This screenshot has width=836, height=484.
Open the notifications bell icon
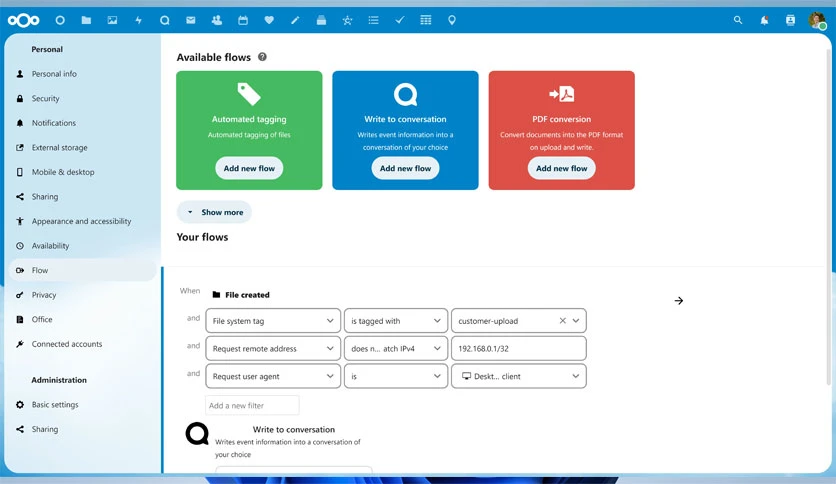[x=764, y=20]
